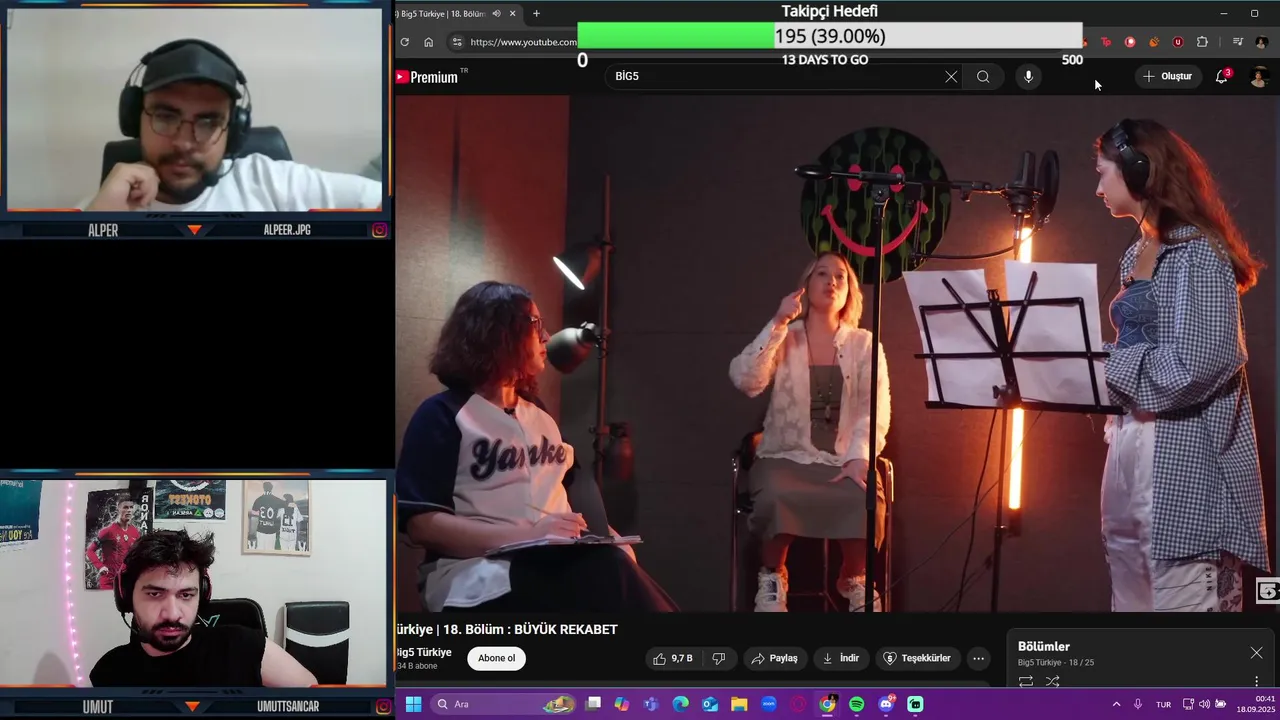Start voice search with microphone icon

pos(1028,76)
